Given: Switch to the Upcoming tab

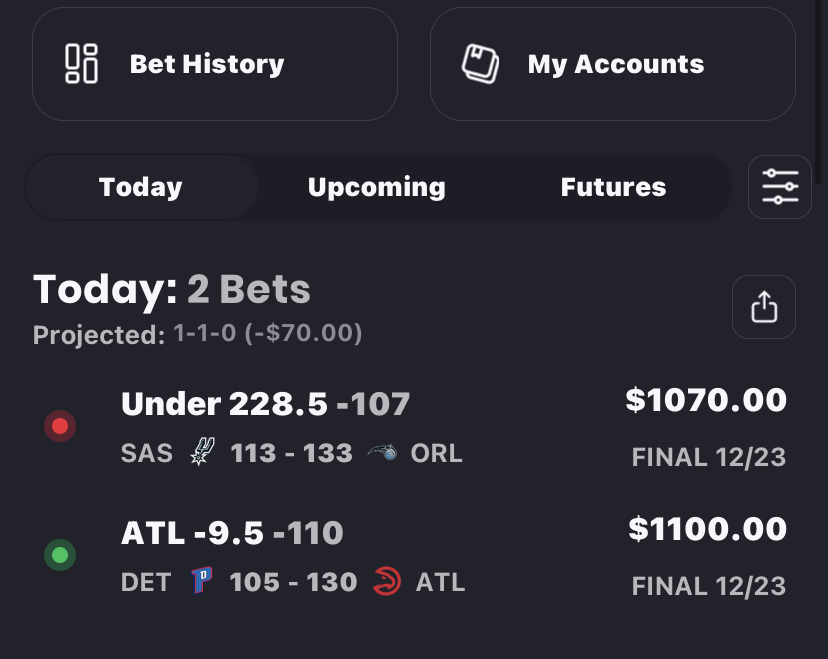Looking at the screenshot, I should 377,187.
